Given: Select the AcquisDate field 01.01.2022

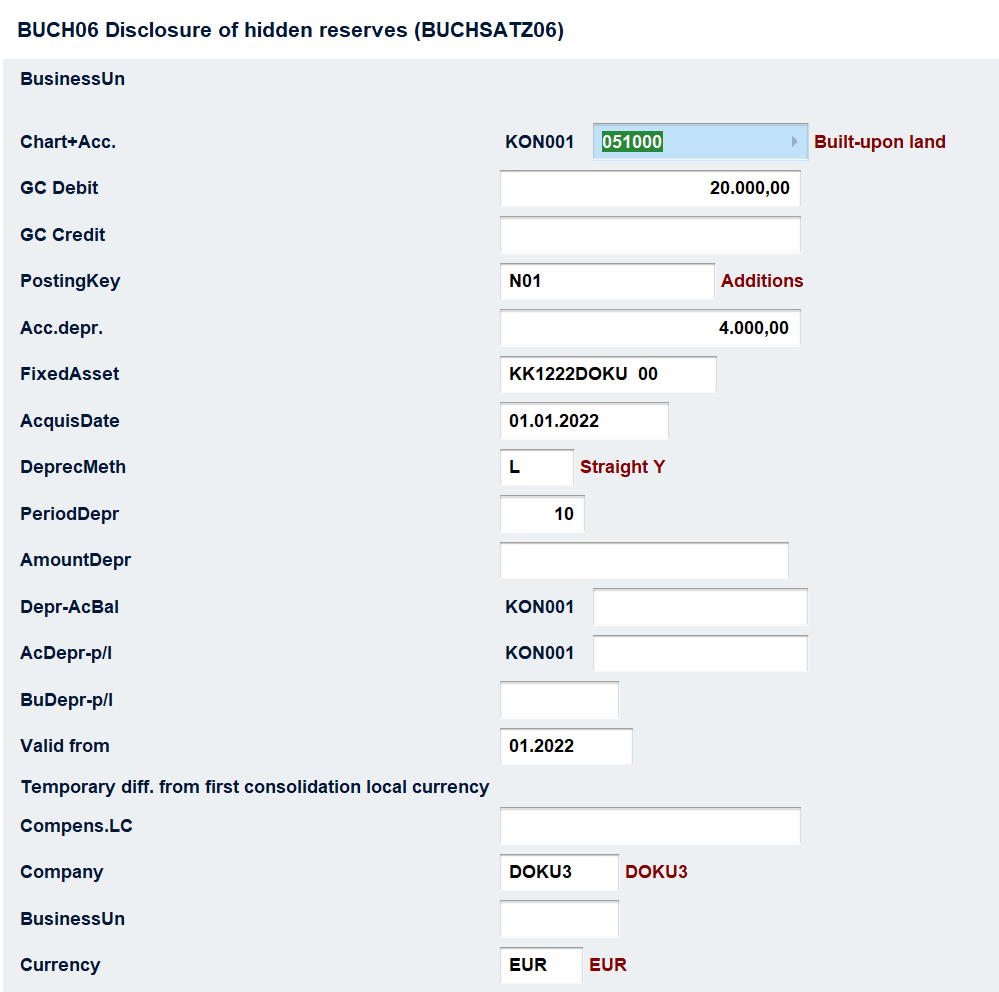Looking at the screenshot, I should (x=583, y=421).
